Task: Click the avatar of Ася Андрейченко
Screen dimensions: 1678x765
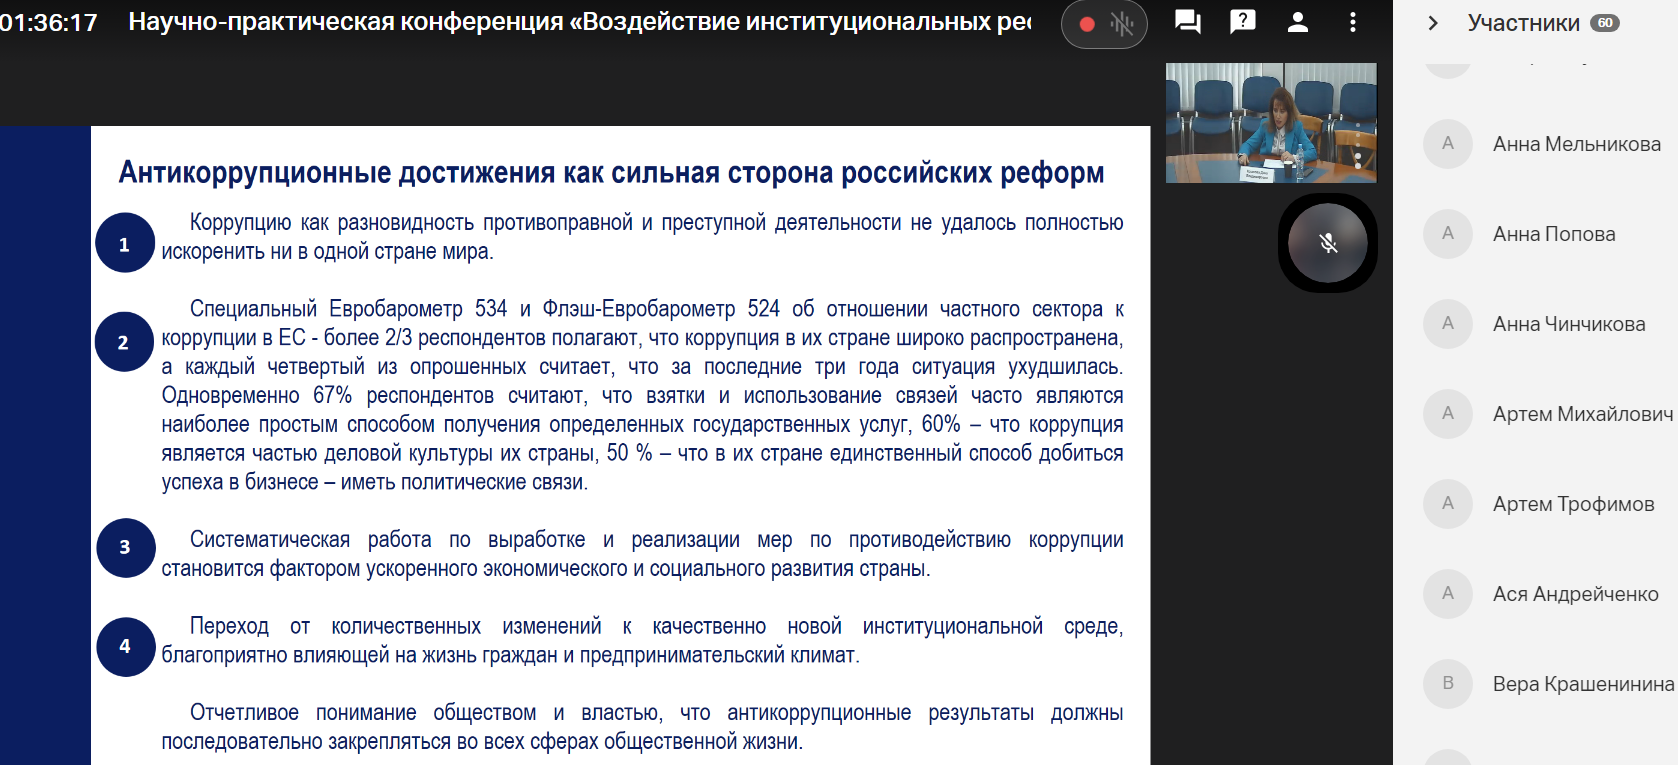Action: click(x=1447, y=594)
